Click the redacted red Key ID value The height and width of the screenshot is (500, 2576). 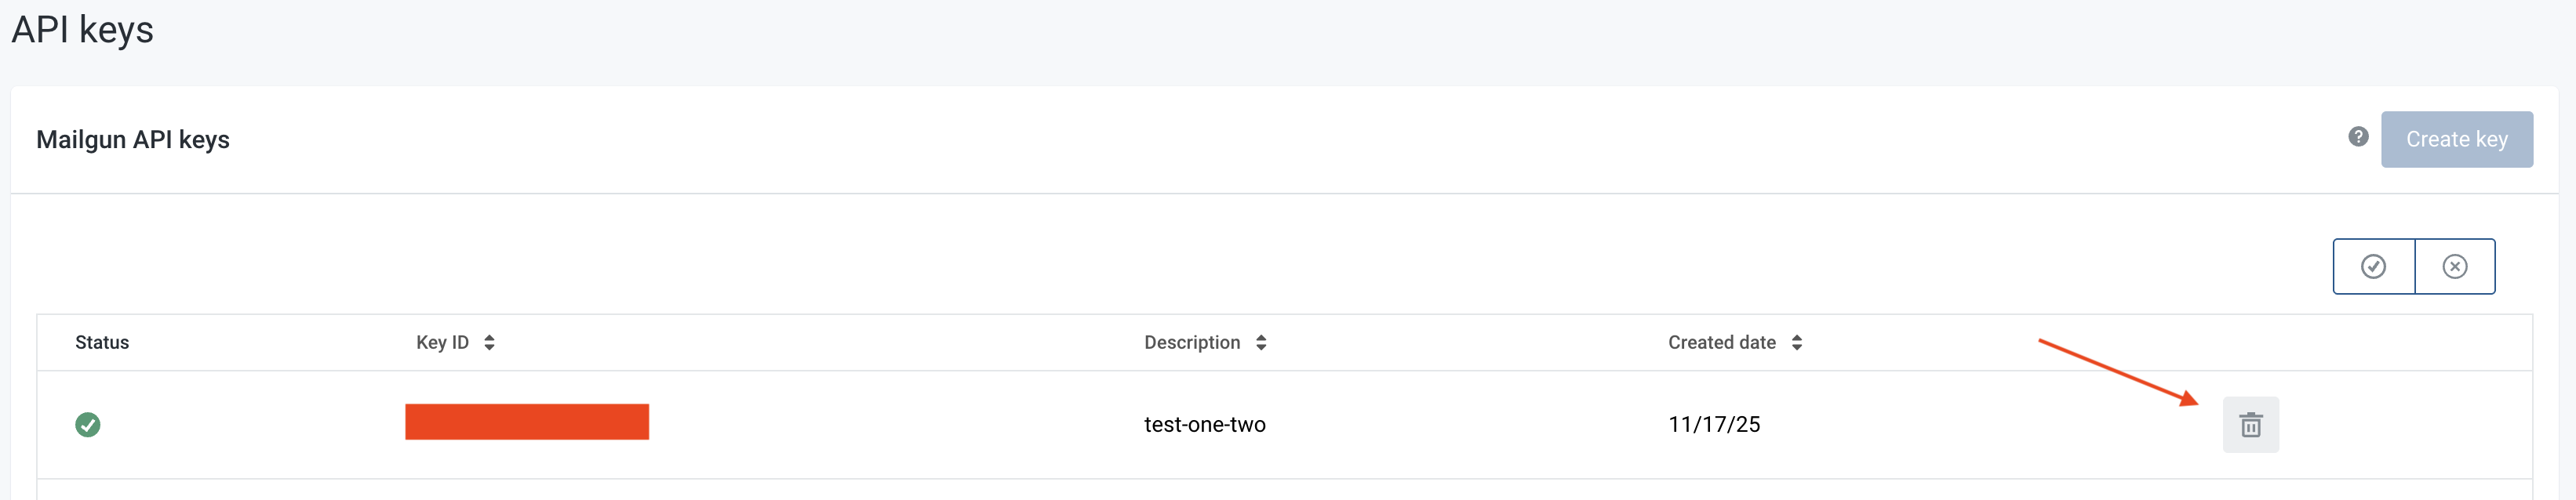(527, 422)
